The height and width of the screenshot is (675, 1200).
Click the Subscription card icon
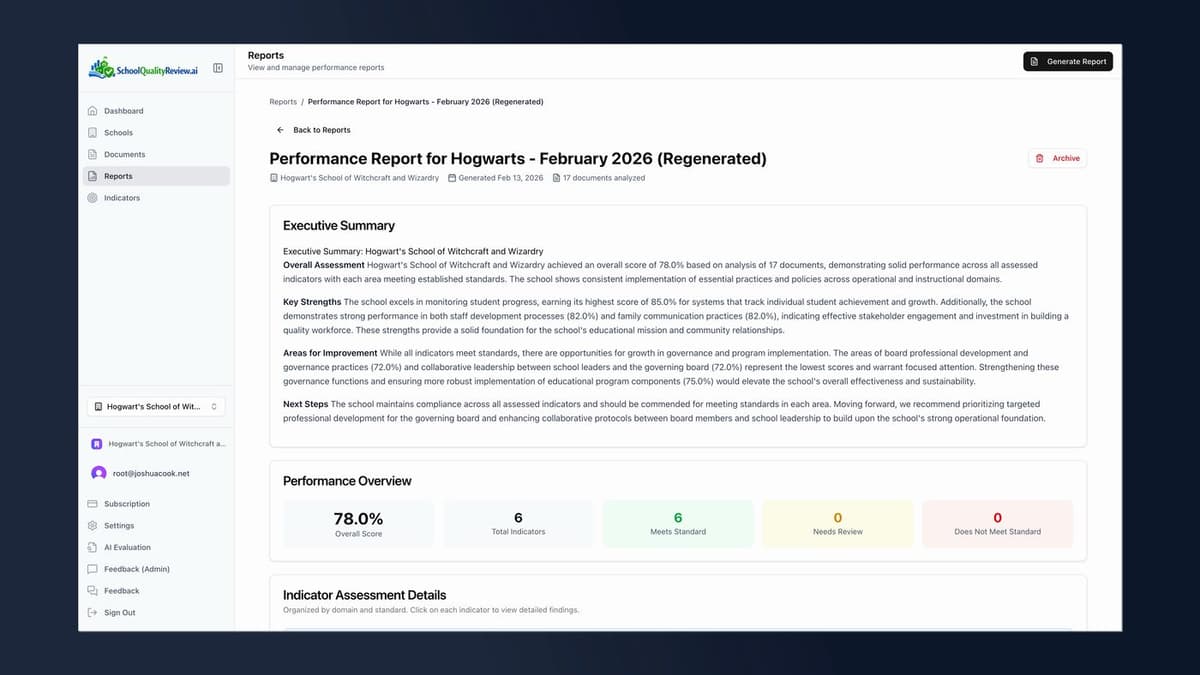92,503
